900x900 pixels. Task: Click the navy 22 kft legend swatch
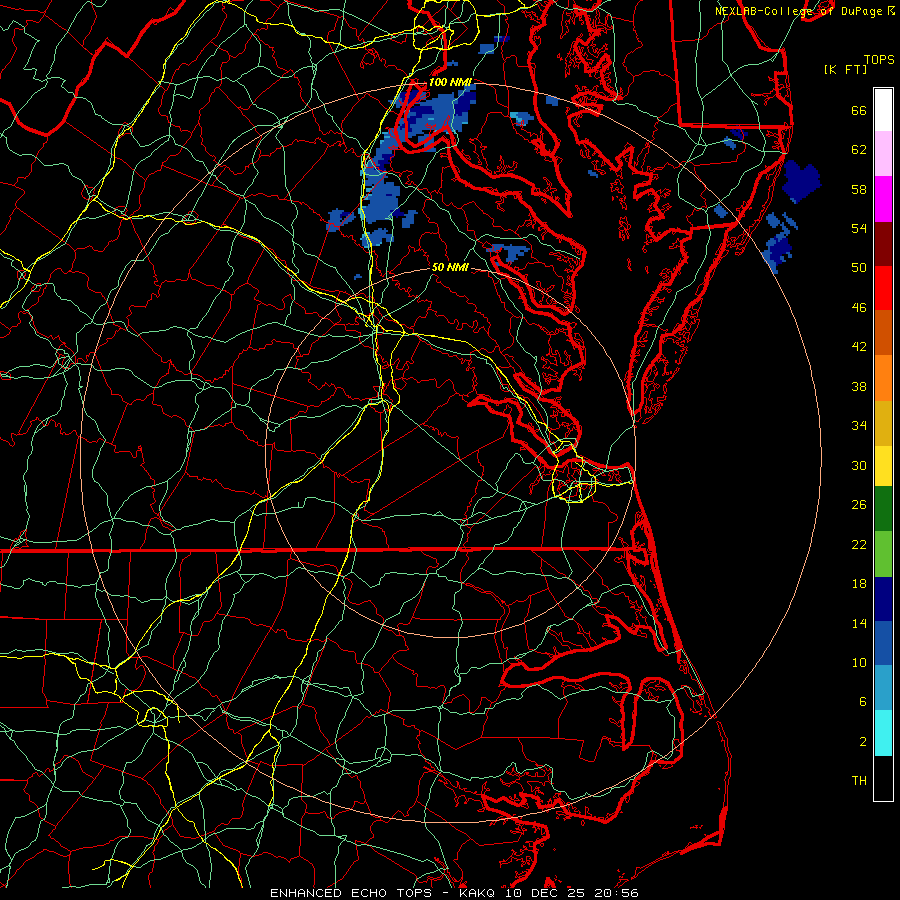pos(883,599)
